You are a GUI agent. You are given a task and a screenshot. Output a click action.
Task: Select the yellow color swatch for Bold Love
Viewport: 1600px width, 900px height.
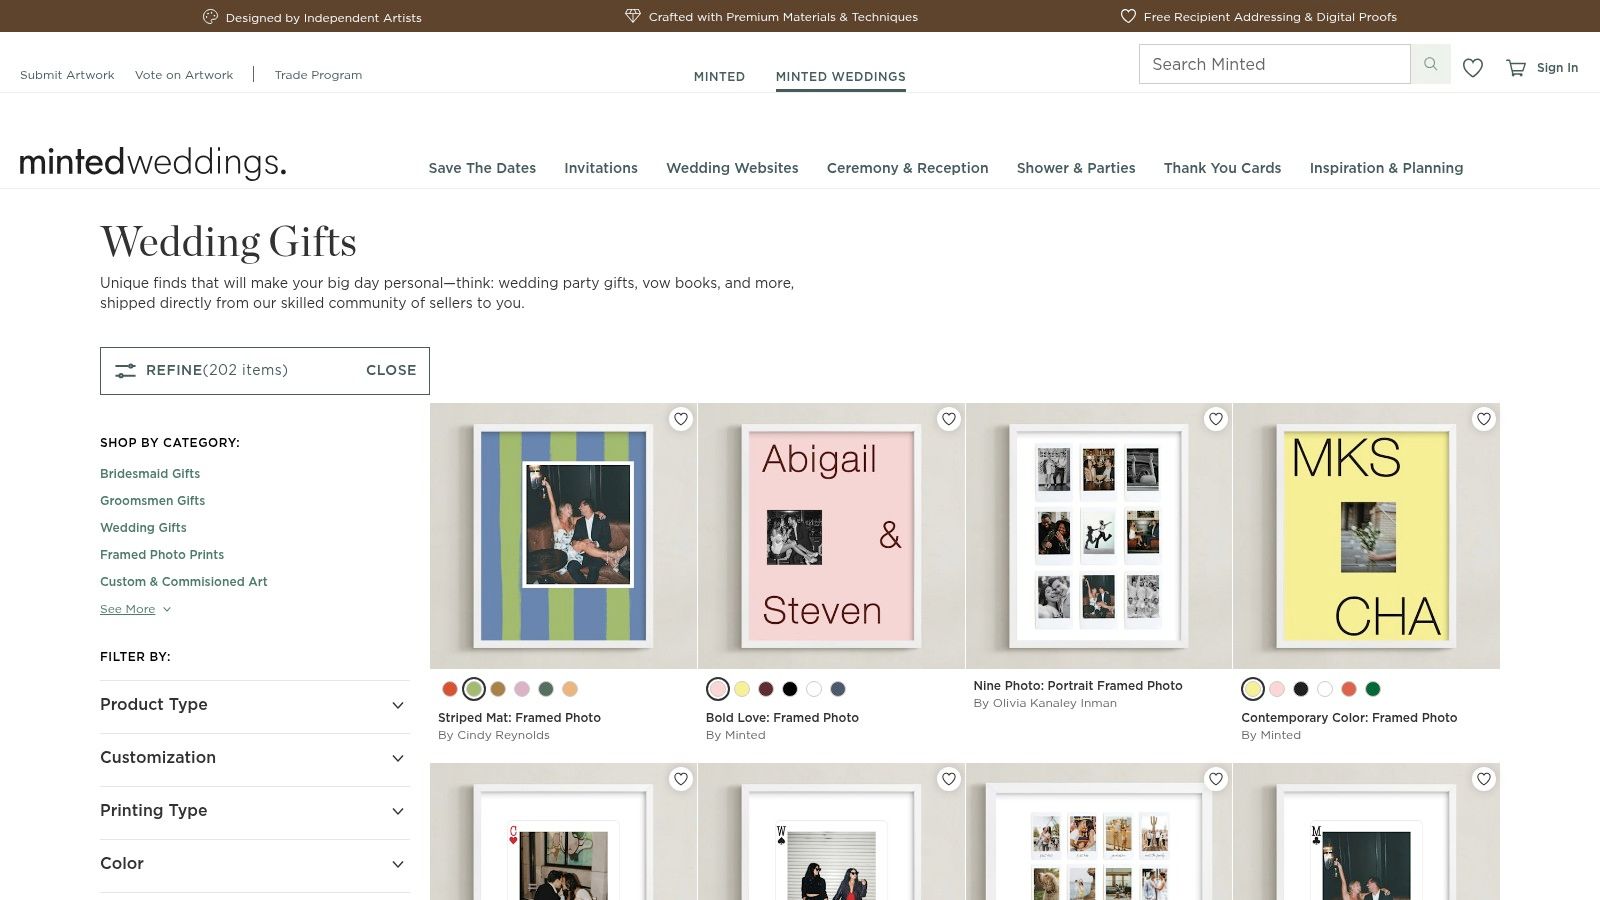(x=742, y=689)
